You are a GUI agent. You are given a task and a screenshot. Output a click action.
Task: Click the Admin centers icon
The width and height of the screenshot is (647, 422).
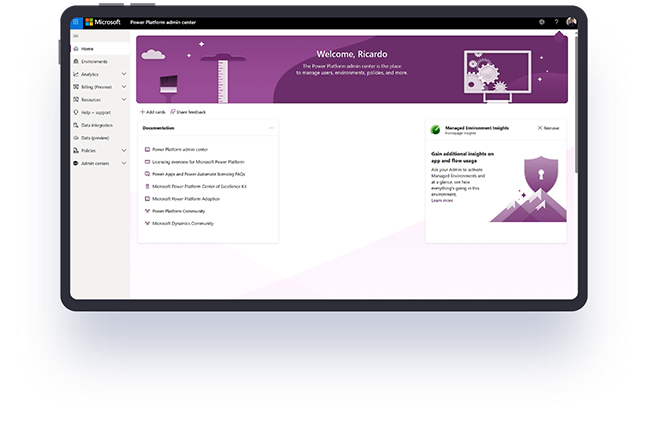(76, 163)
